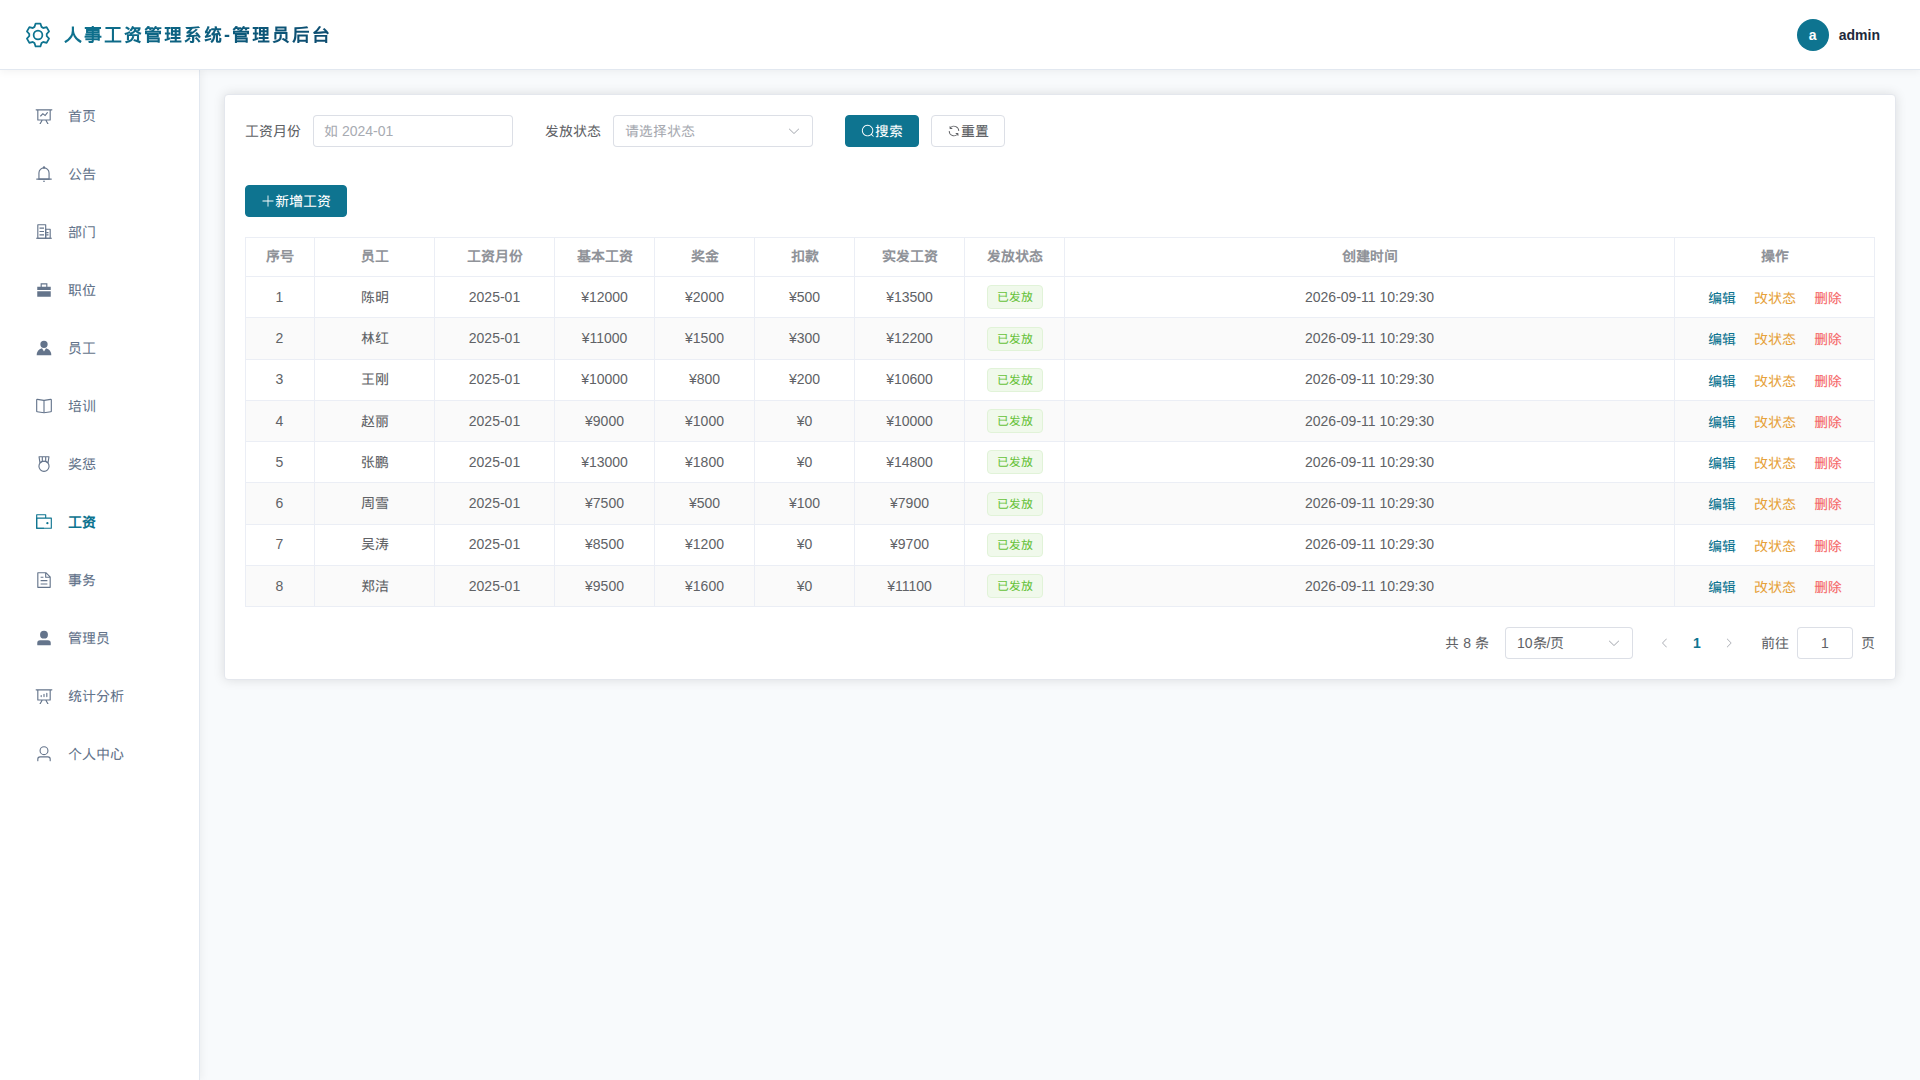Screen dimensions: 1920x1080
Task: Change status for 张鹏's row
Action: point(1775,463)
